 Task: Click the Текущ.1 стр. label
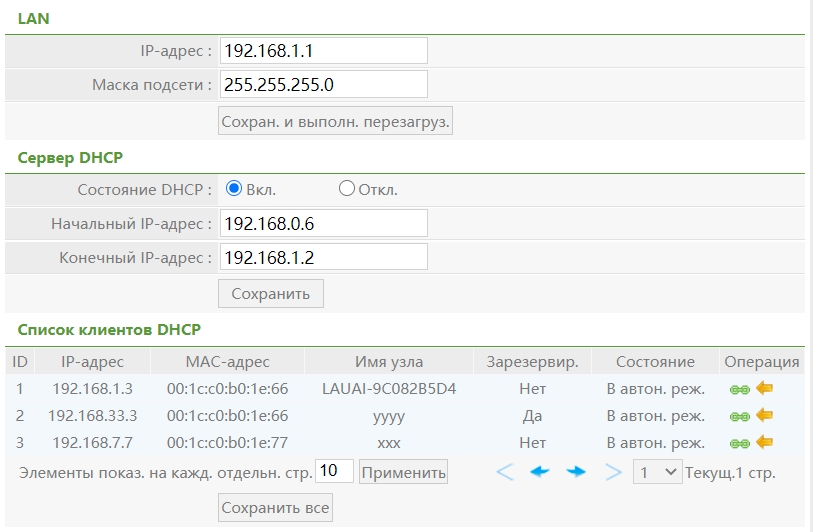[730, 472]
